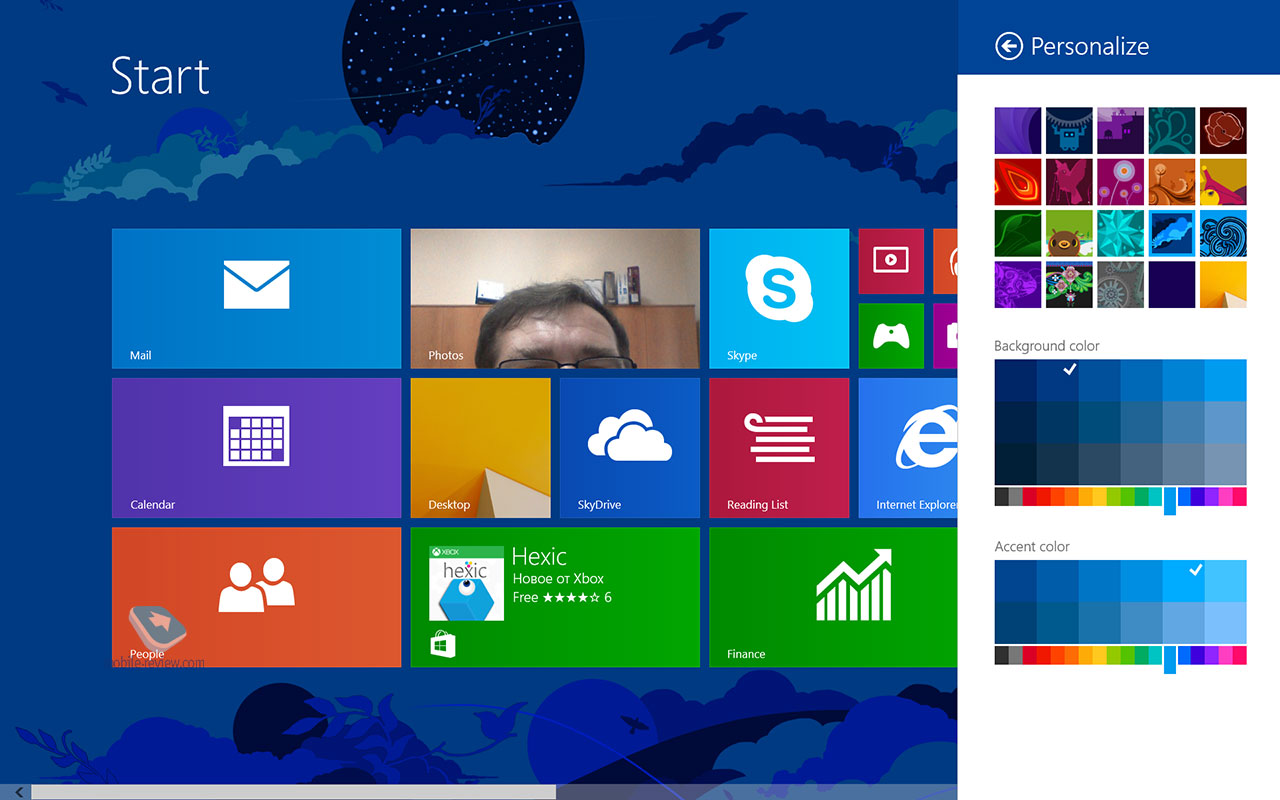The width and height of the screenshot is (1280, 800).
Task: Open the Finance tile
Action: (833, 597)
